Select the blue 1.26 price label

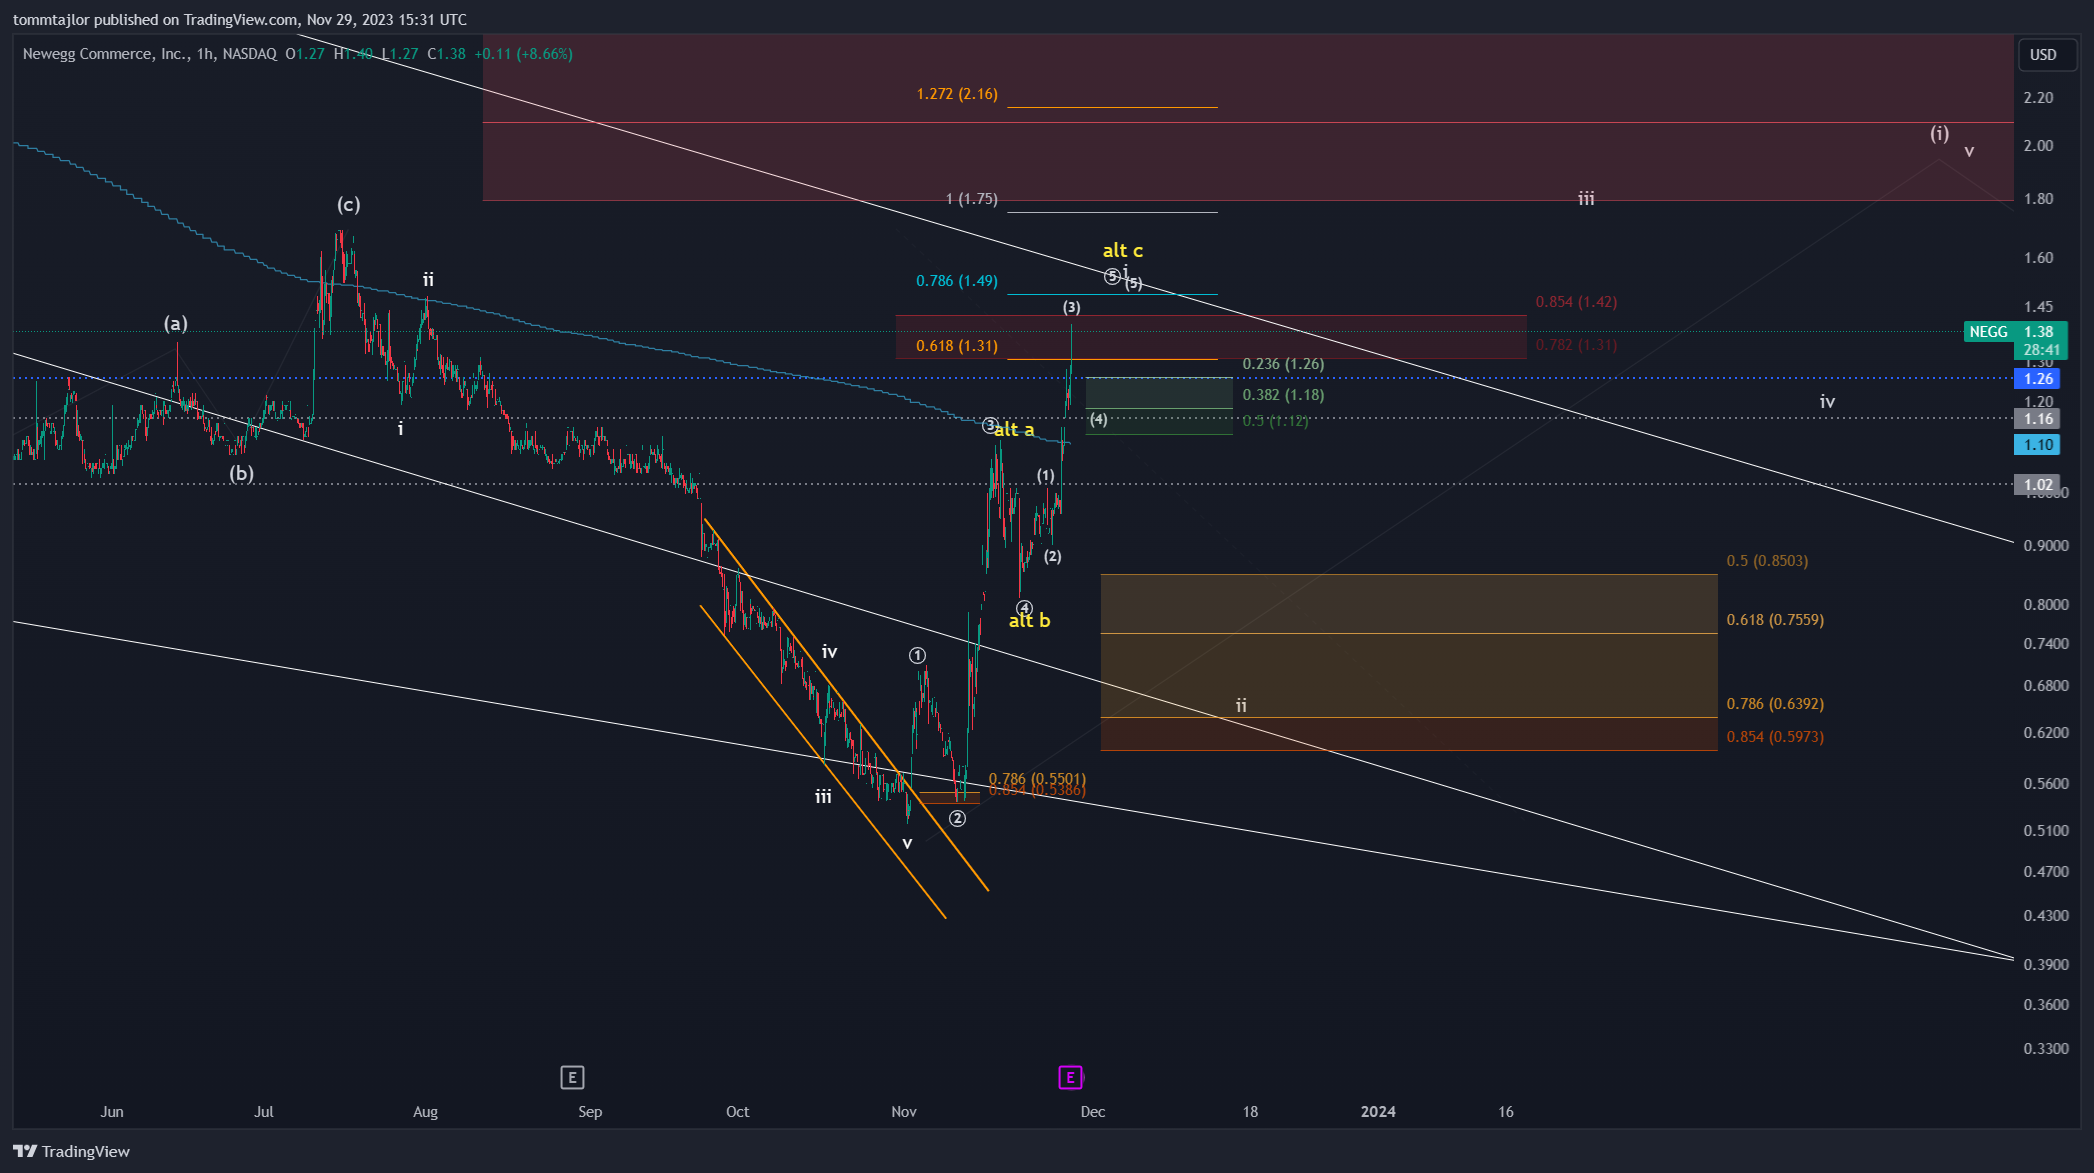tap(2038, 378)
